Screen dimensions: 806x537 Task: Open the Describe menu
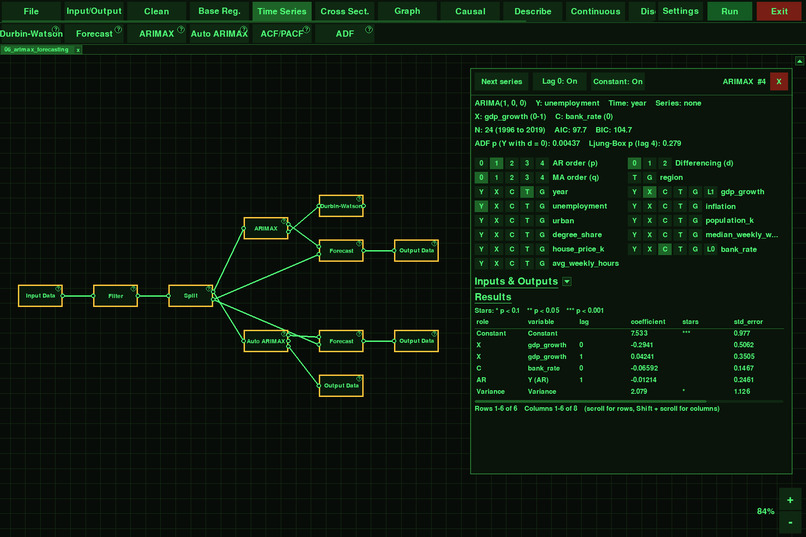[x=533, y=11]
